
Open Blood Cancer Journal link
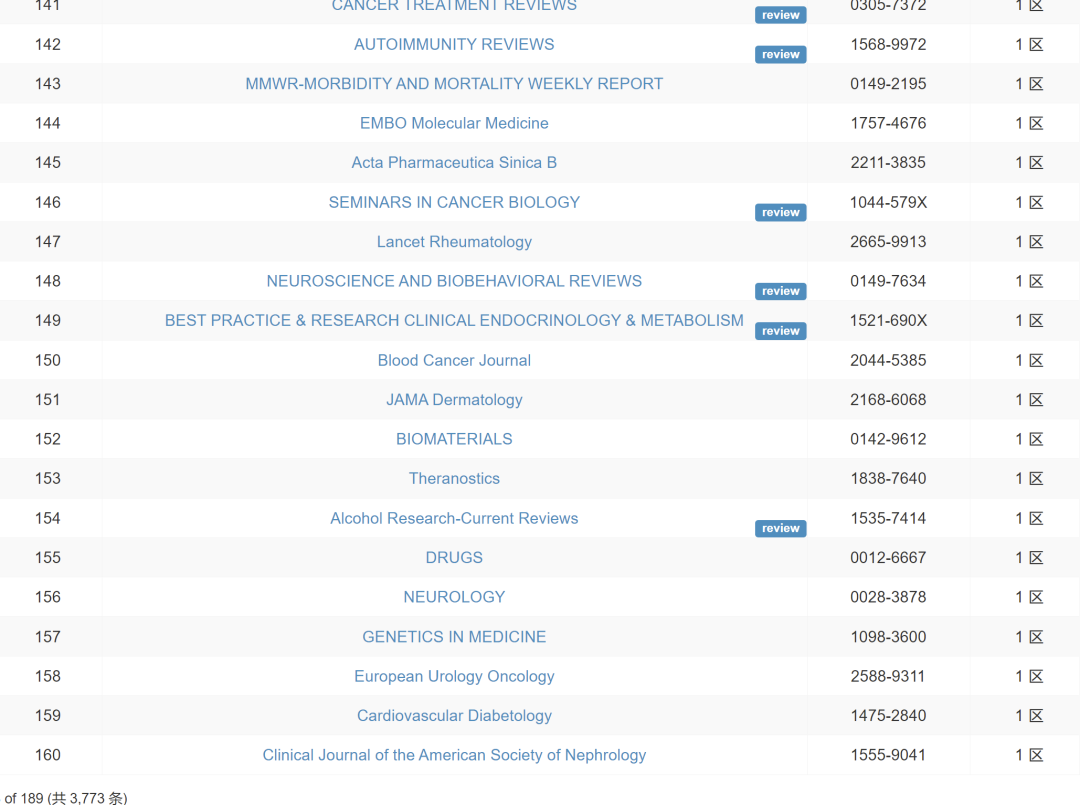[454, 360]
